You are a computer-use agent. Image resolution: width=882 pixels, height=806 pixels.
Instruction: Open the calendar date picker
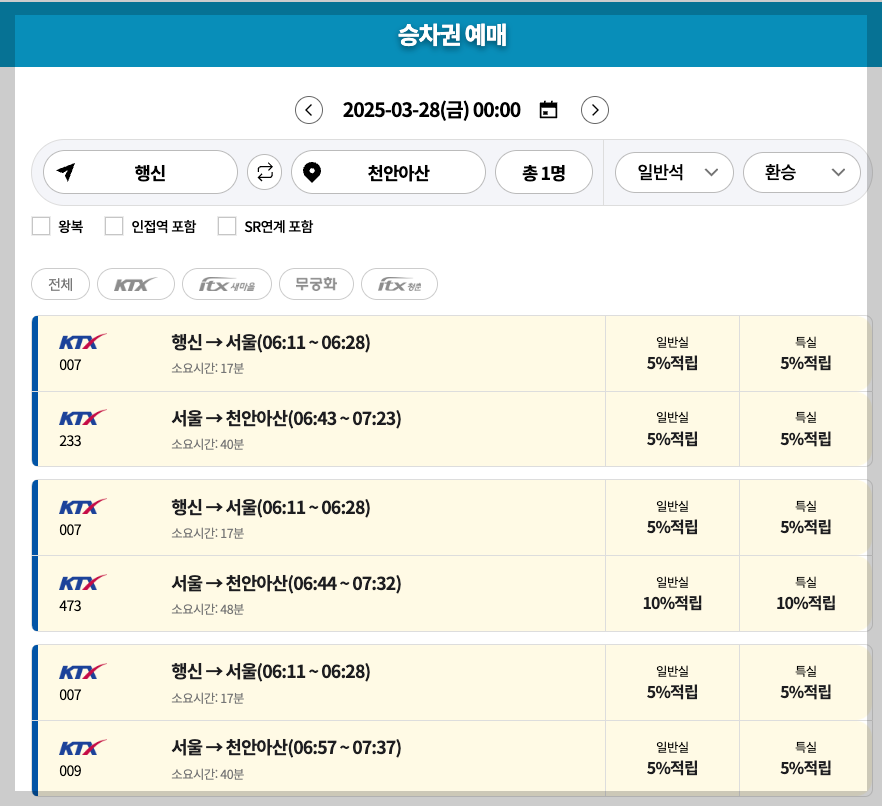(x=548, y=110)
